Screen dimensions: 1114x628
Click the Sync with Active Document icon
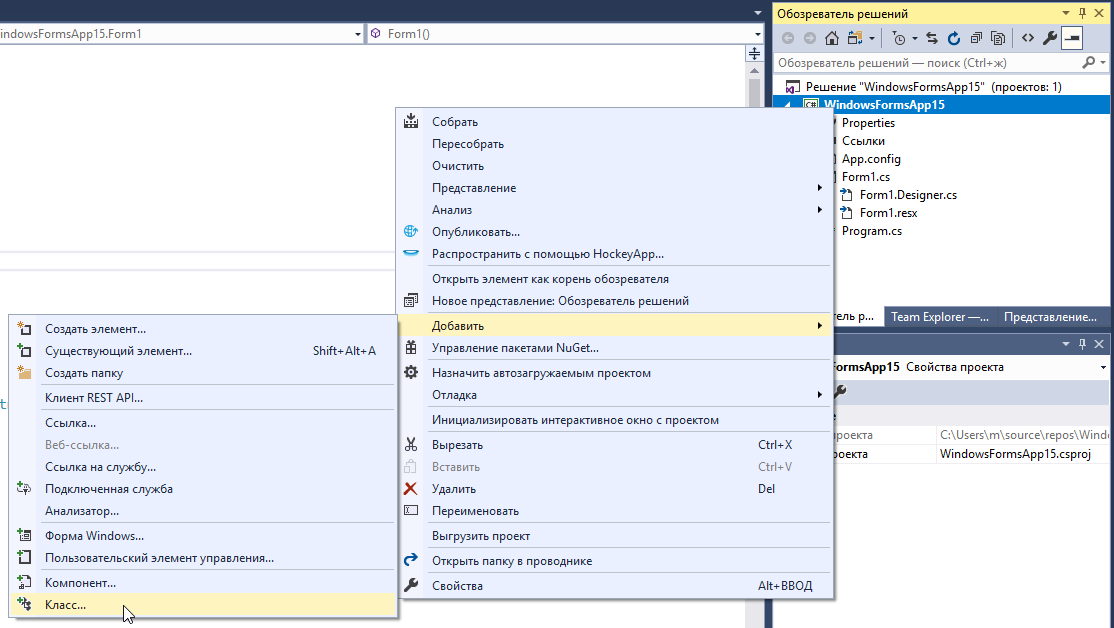(x=931, y=39)
